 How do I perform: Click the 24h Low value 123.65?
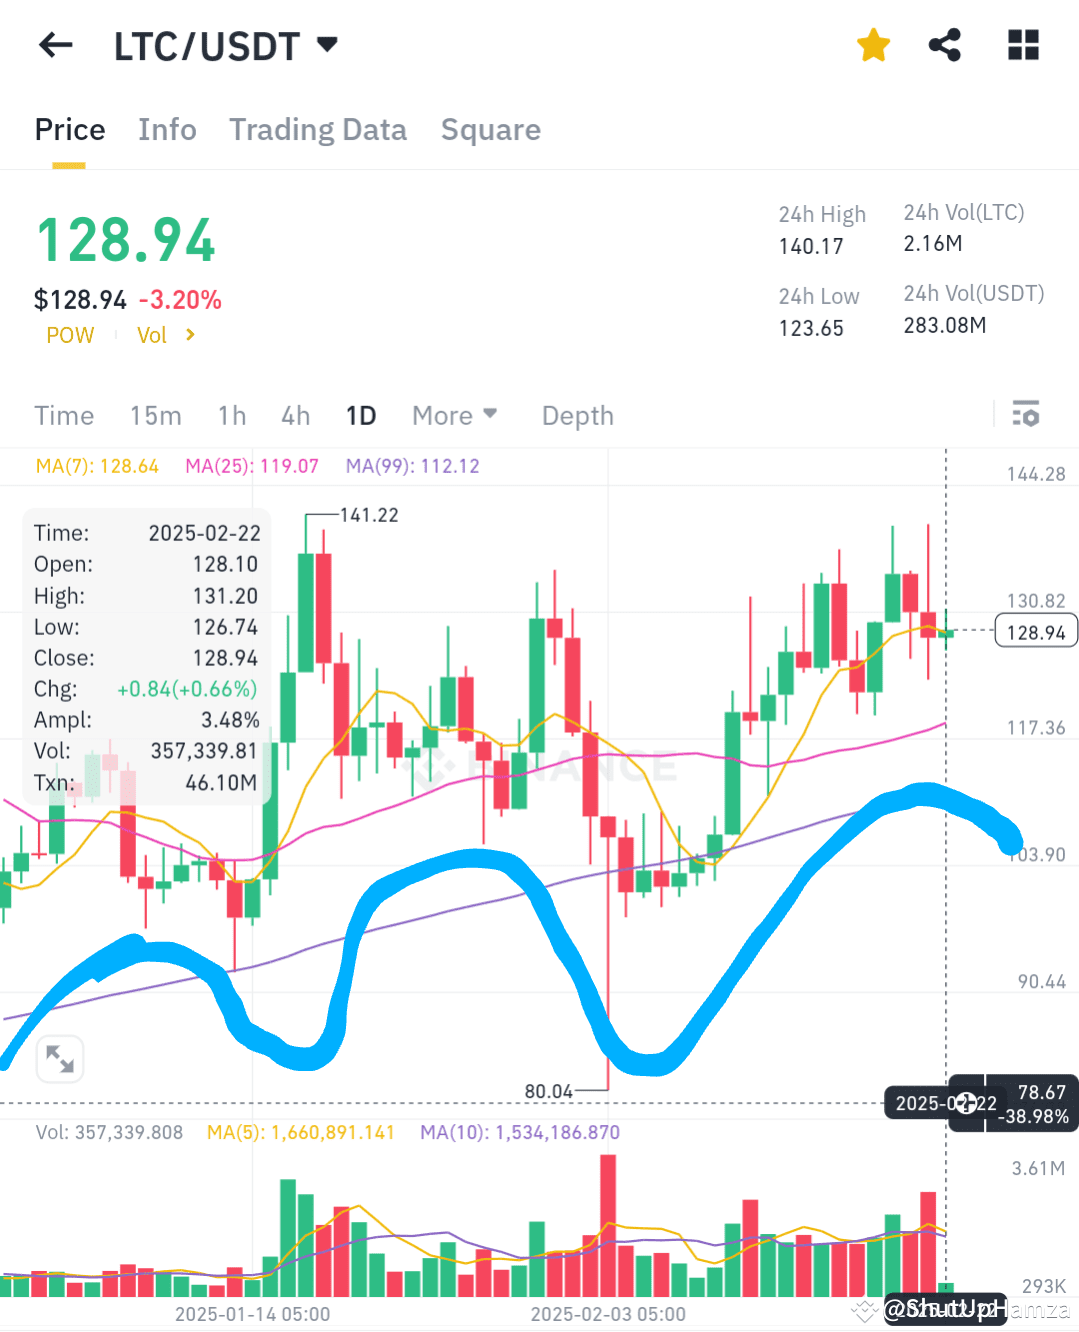tap(811, 328)
